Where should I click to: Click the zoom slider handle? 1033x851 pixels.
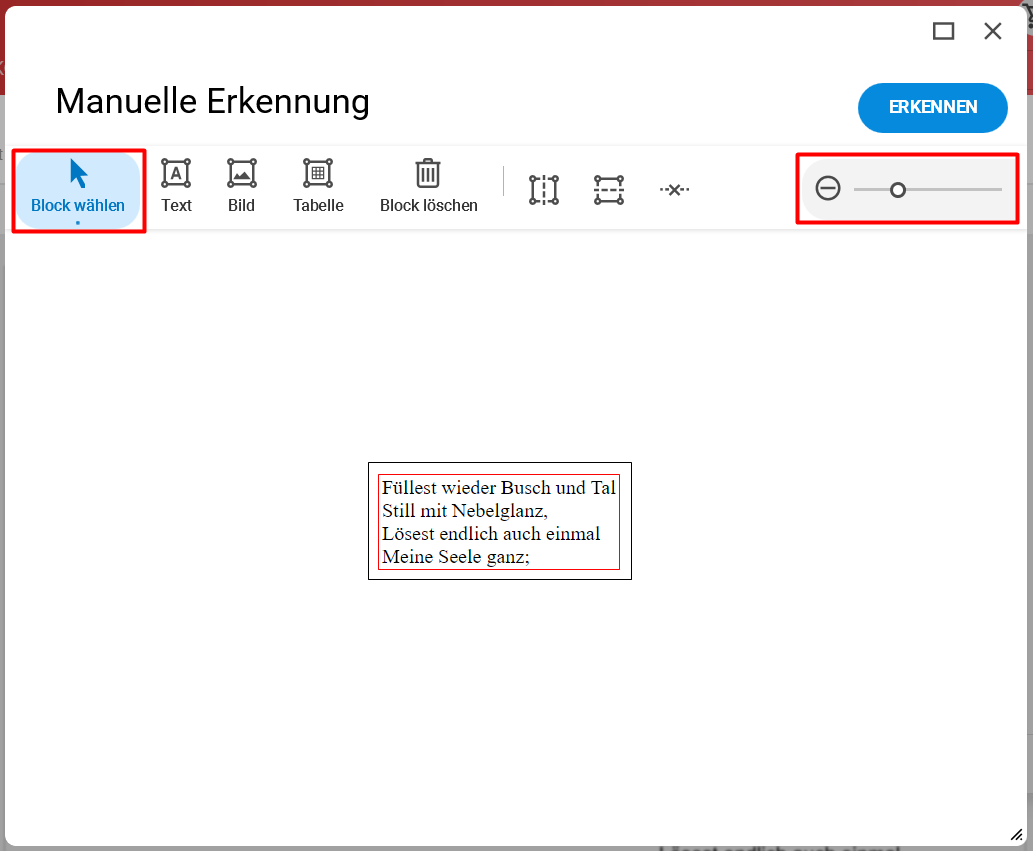click(x=897, y=190)
